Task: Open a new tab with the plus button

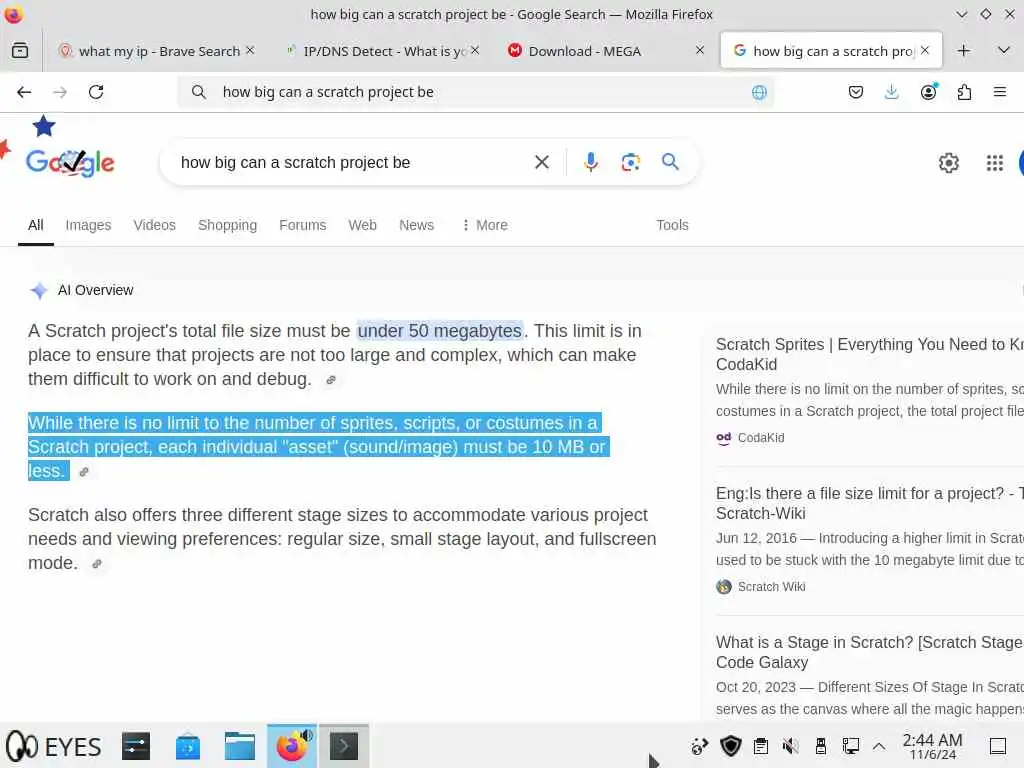Action: [x=963, y=50]
